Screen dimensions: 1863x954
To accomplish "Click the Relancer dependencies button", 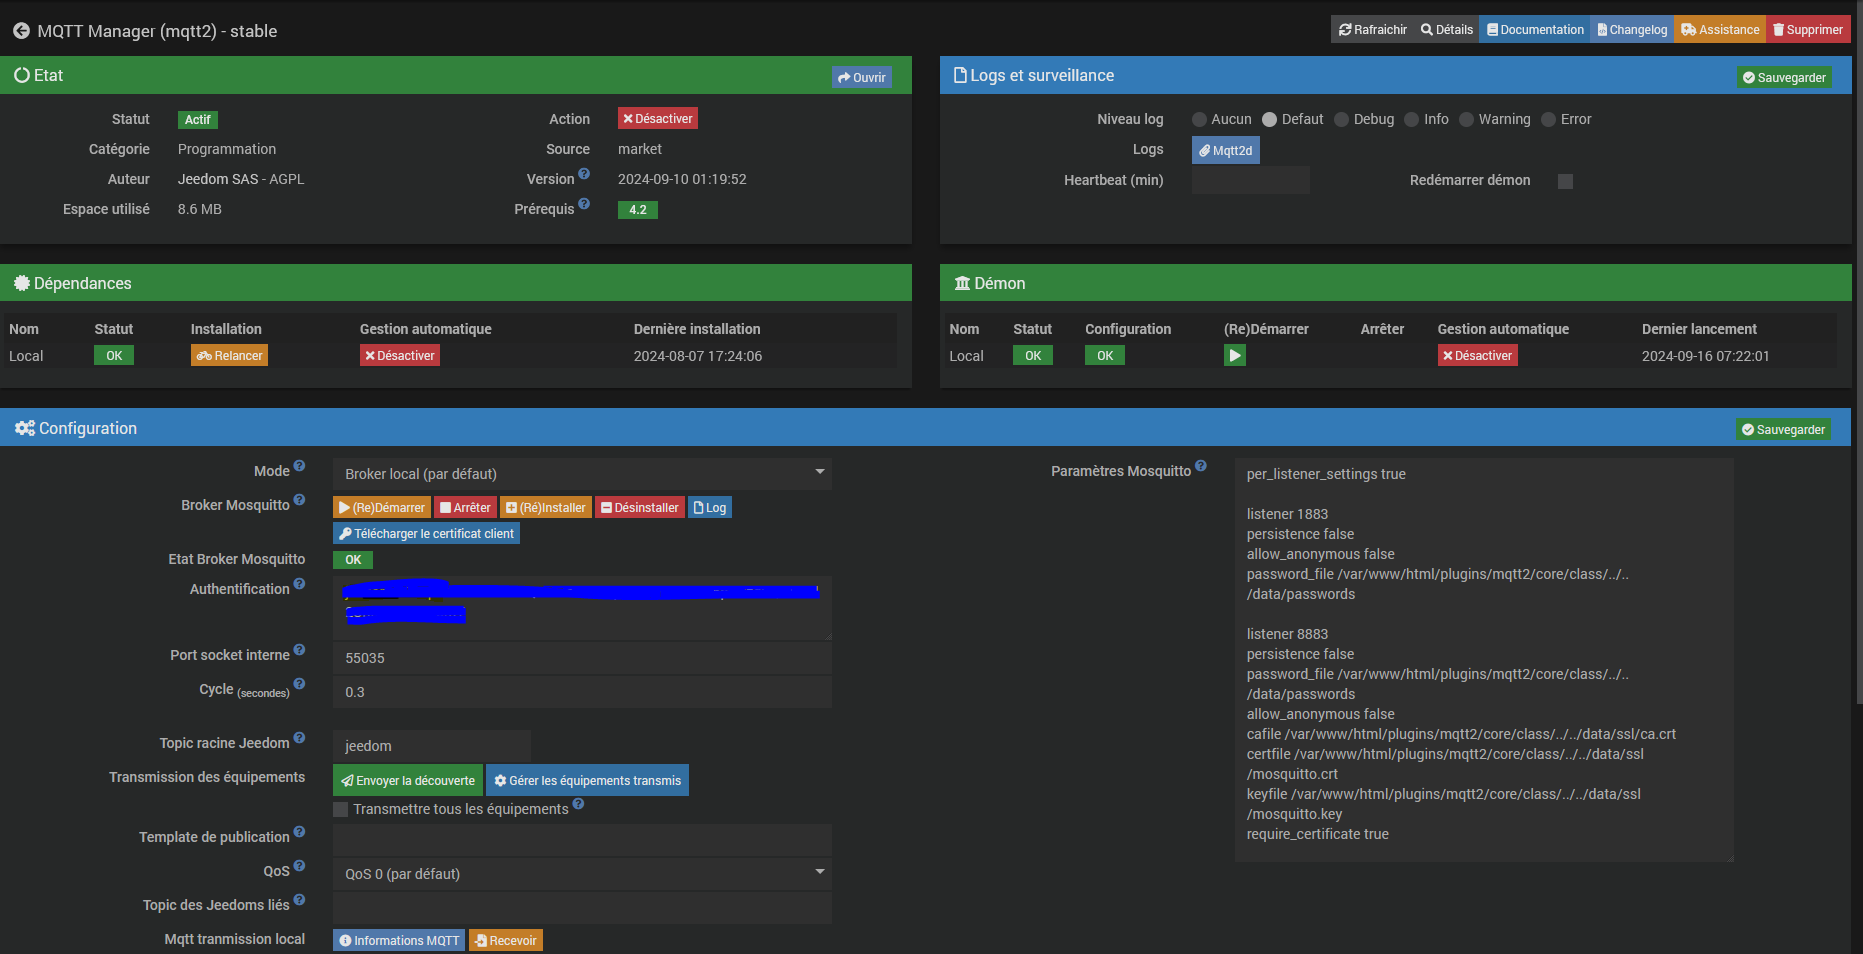I will point(229,356).
